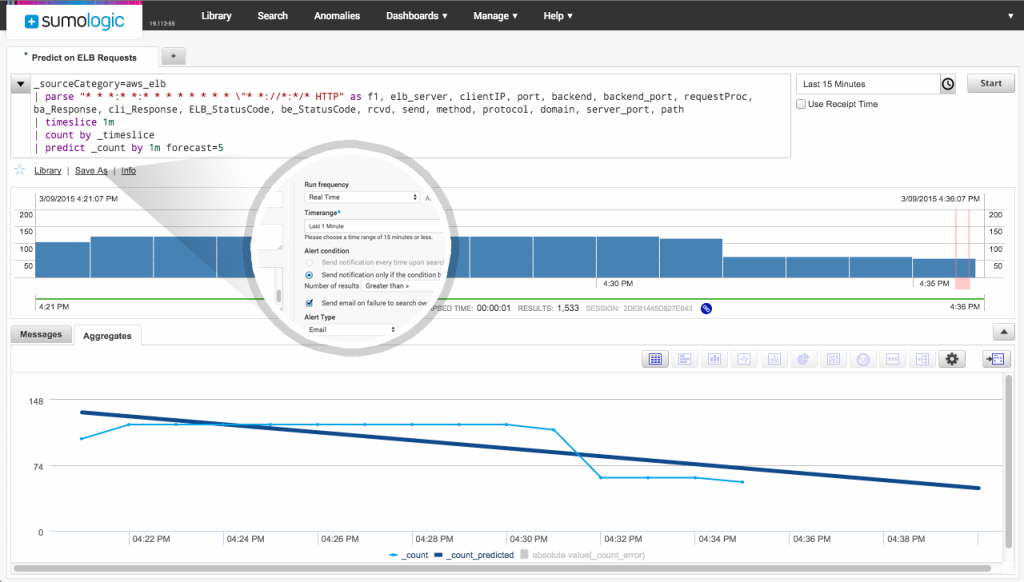Start the search query
1024x582 pixels.
coord(991,83)
